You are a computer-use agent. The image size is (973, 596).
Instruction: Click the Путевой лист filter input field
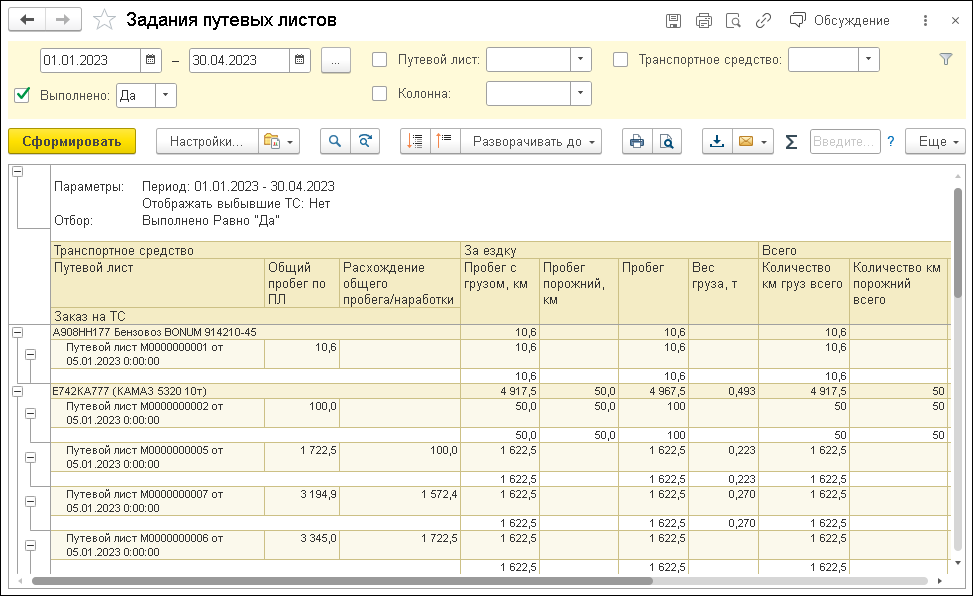[529, 60]
